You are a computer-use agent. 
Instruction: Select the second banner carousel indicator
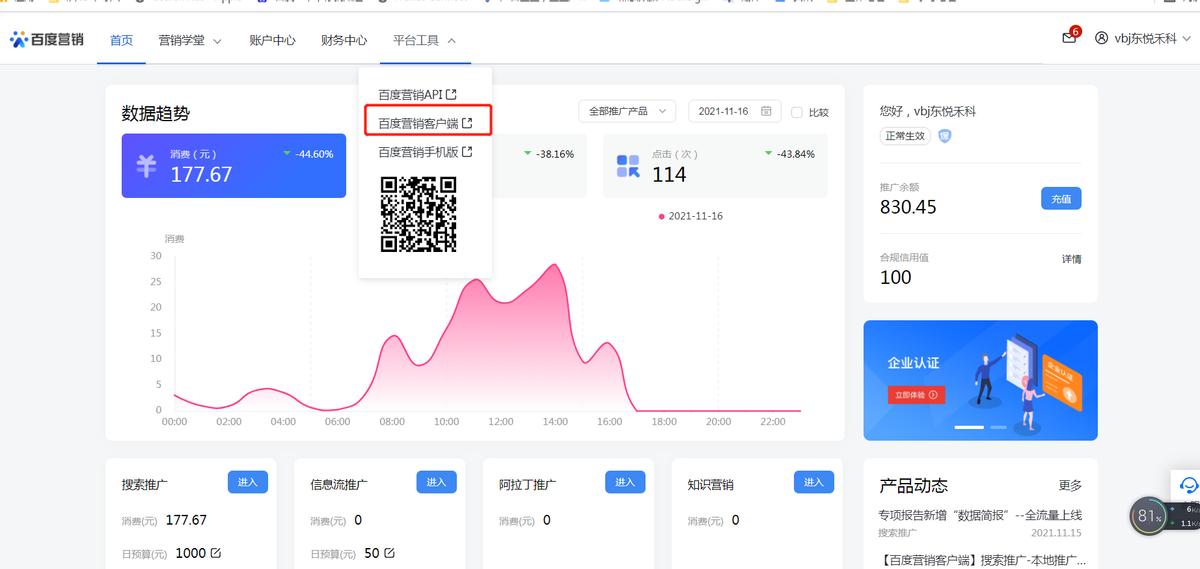(x=998, y=427)
